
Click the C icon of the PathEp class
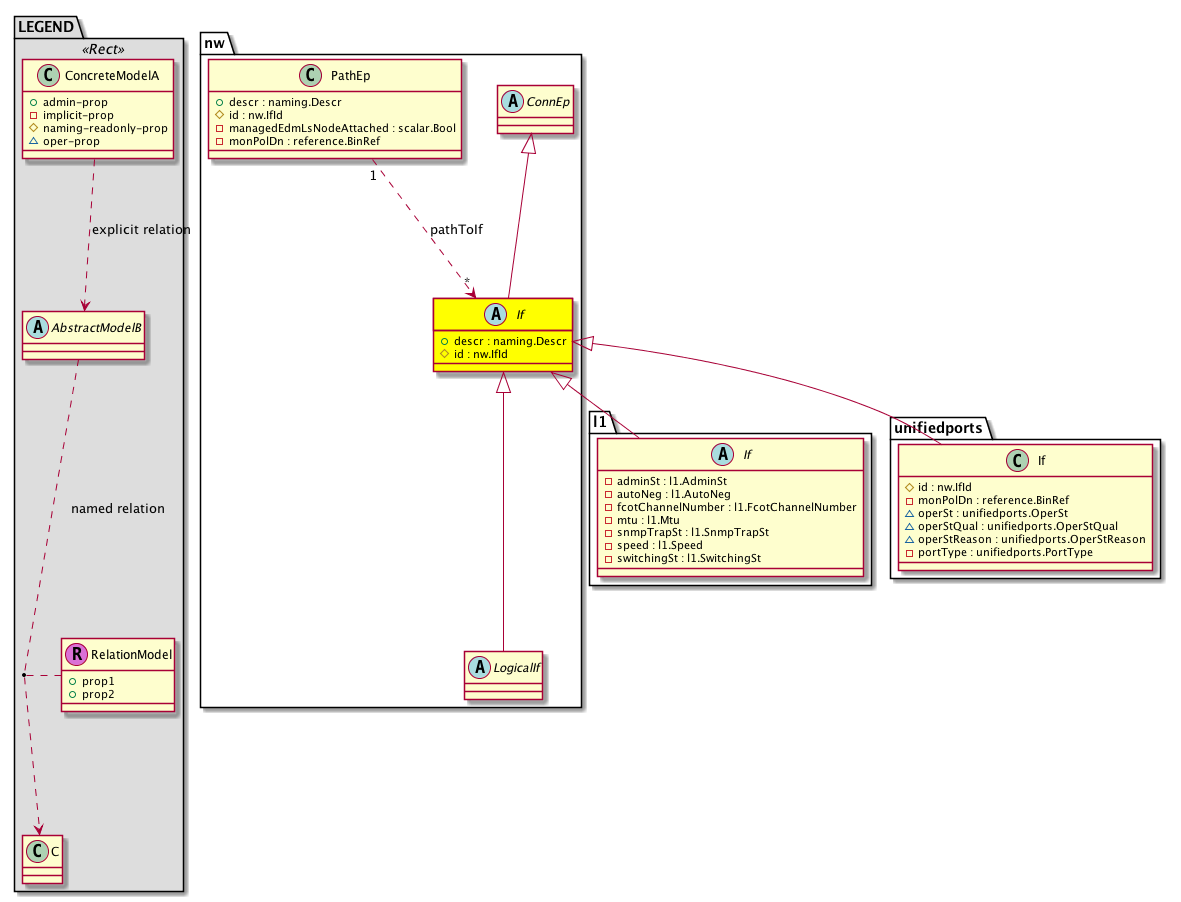coord(312,75)
